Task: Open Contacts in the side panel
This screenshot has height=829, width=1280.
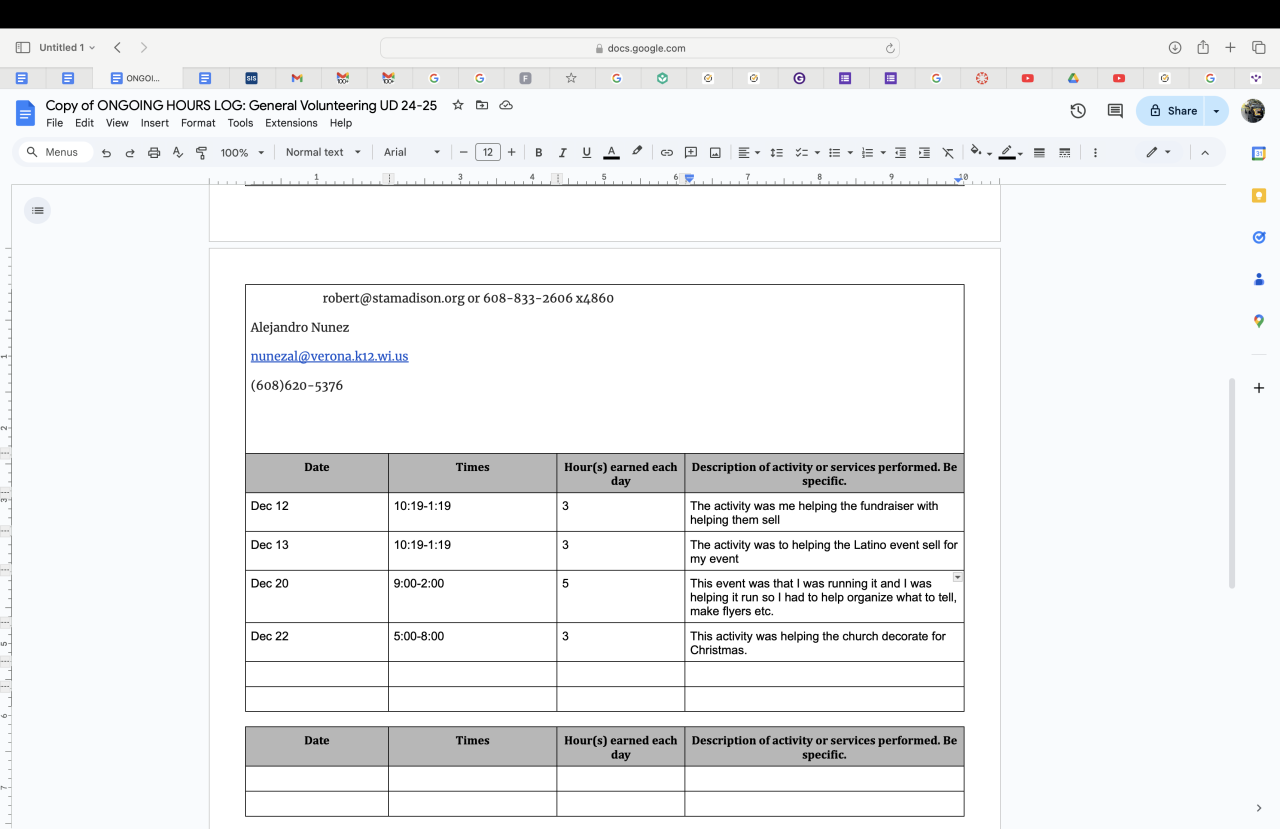Action: [1259, 279]
